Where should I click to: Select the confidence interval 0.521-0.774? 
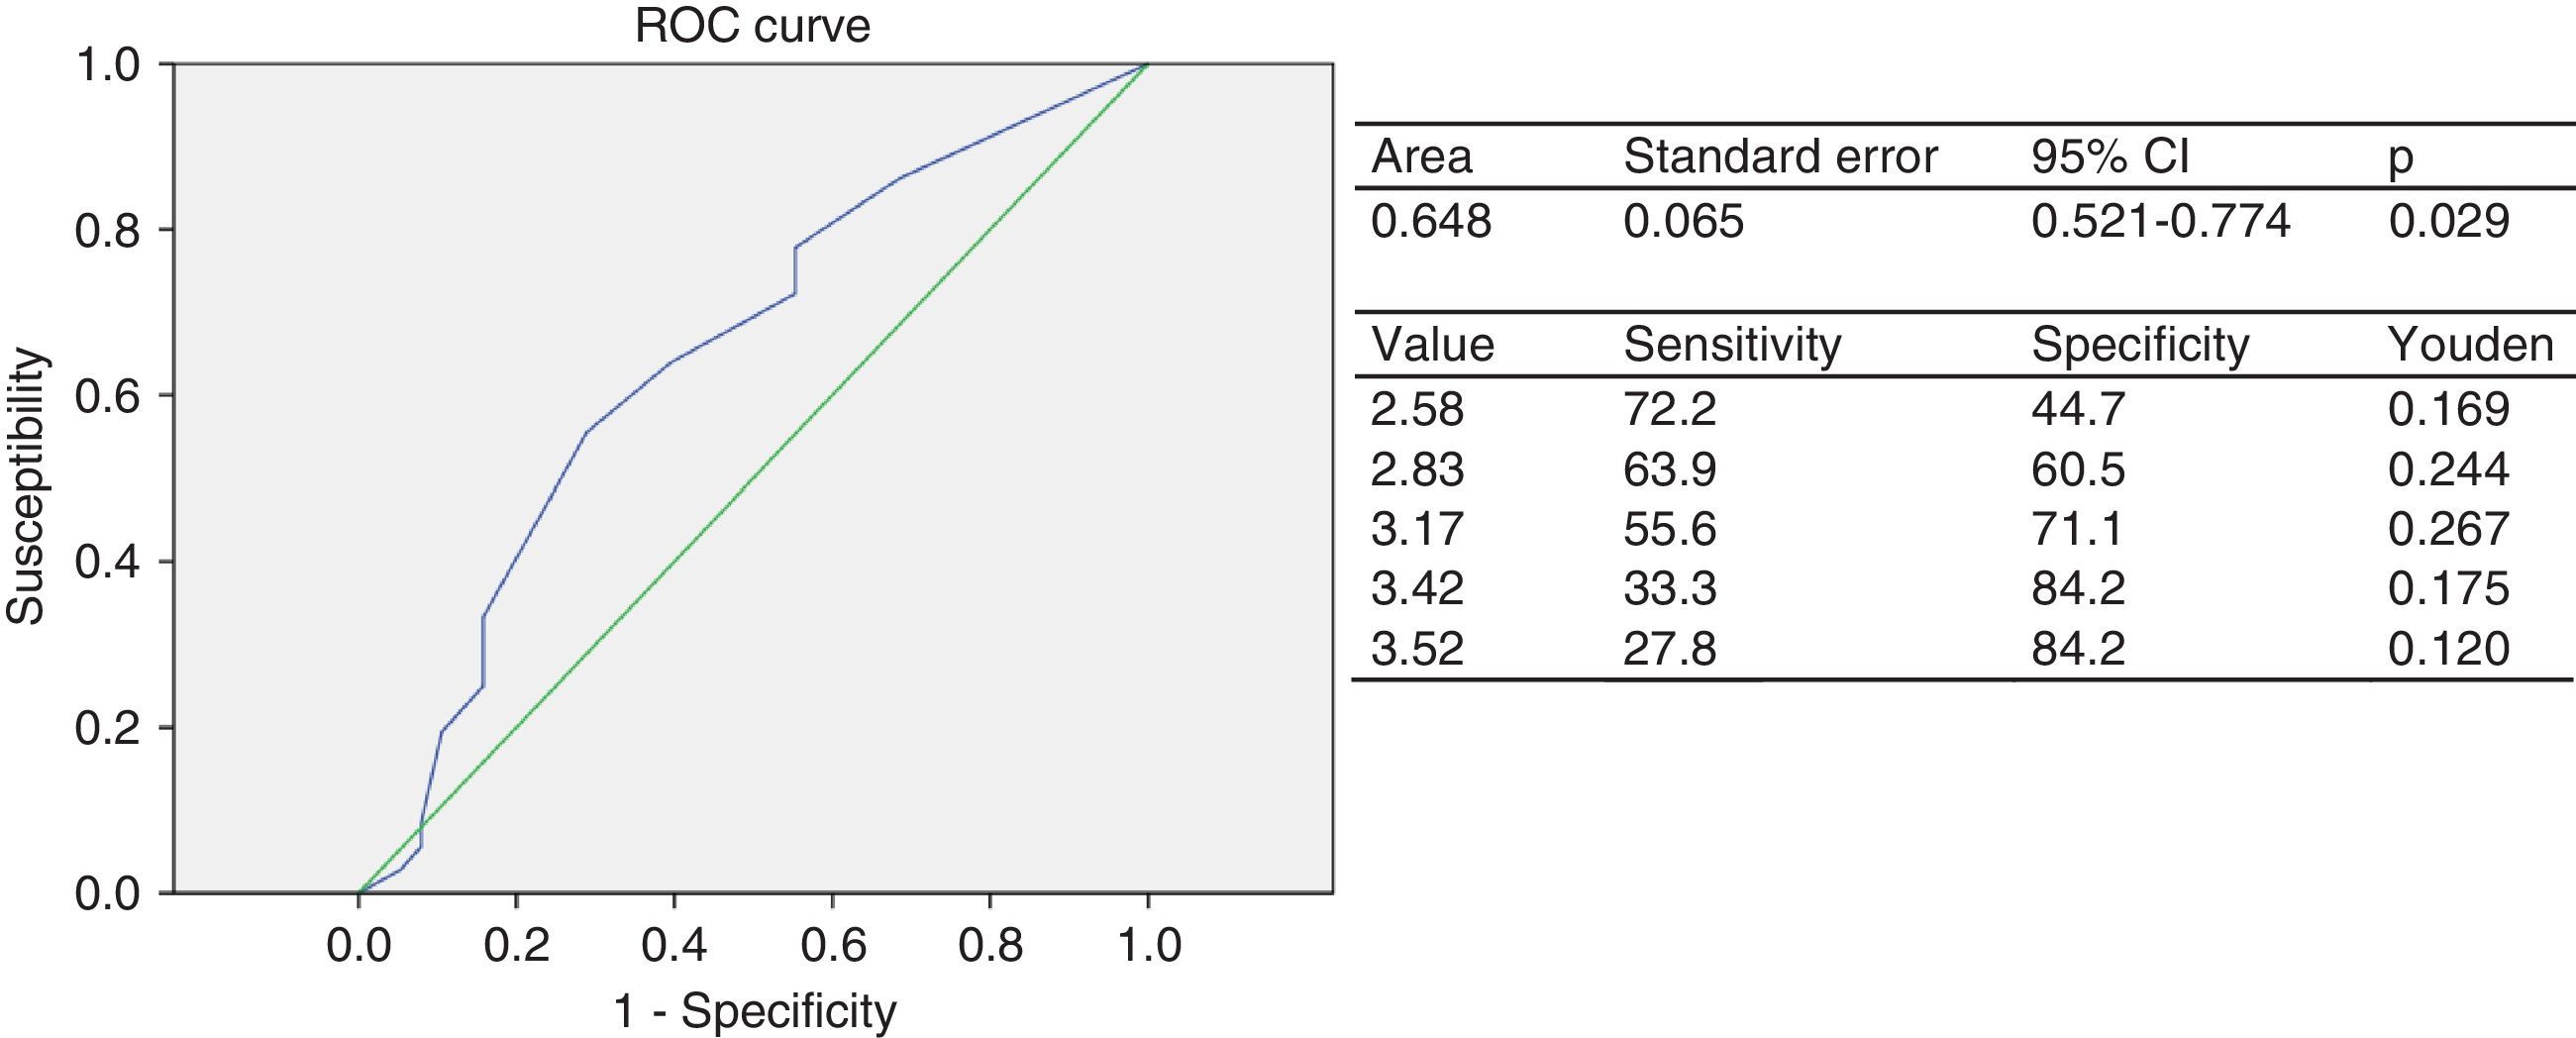coord(2160,220)
